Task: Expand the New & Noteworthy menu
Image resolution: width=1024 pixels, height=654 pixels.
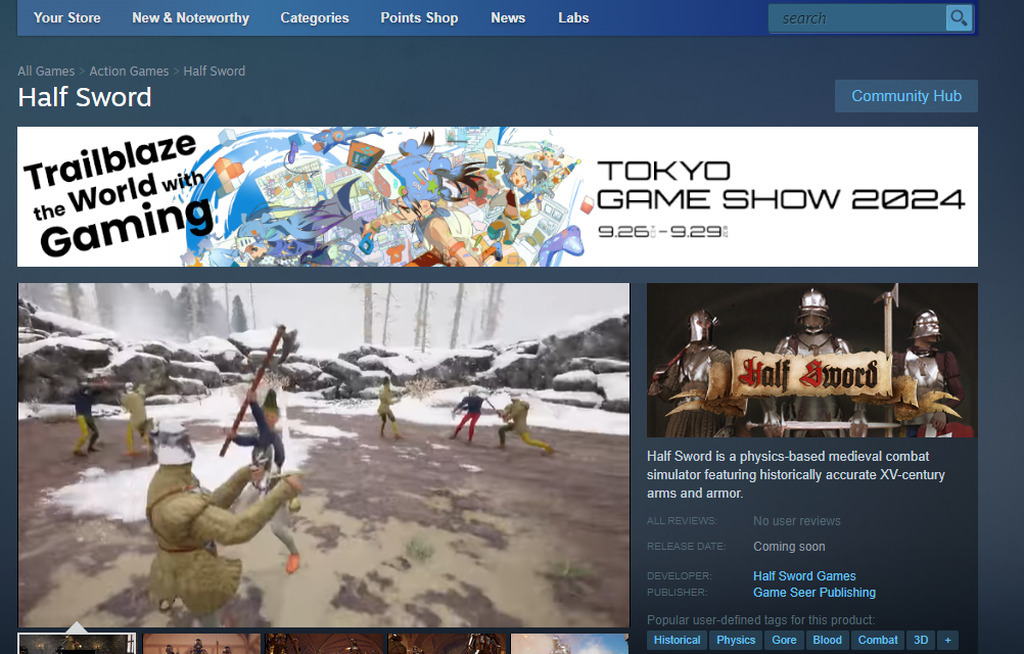Action: (x=190, y=18)
